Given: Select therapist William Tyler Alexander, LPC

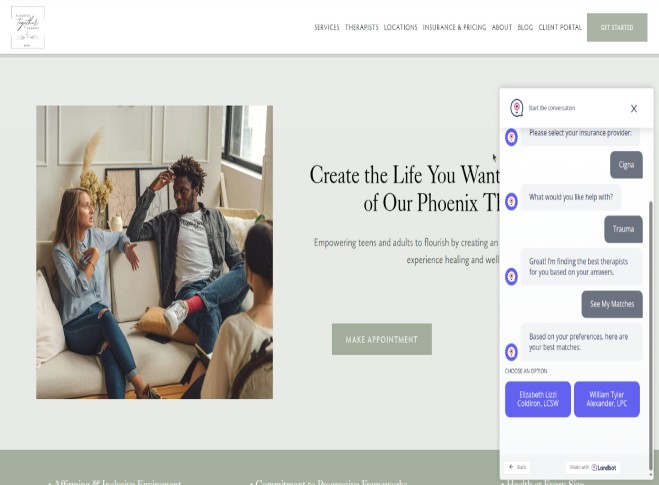Looking at the screenshot, I should [x=607, y=399].
